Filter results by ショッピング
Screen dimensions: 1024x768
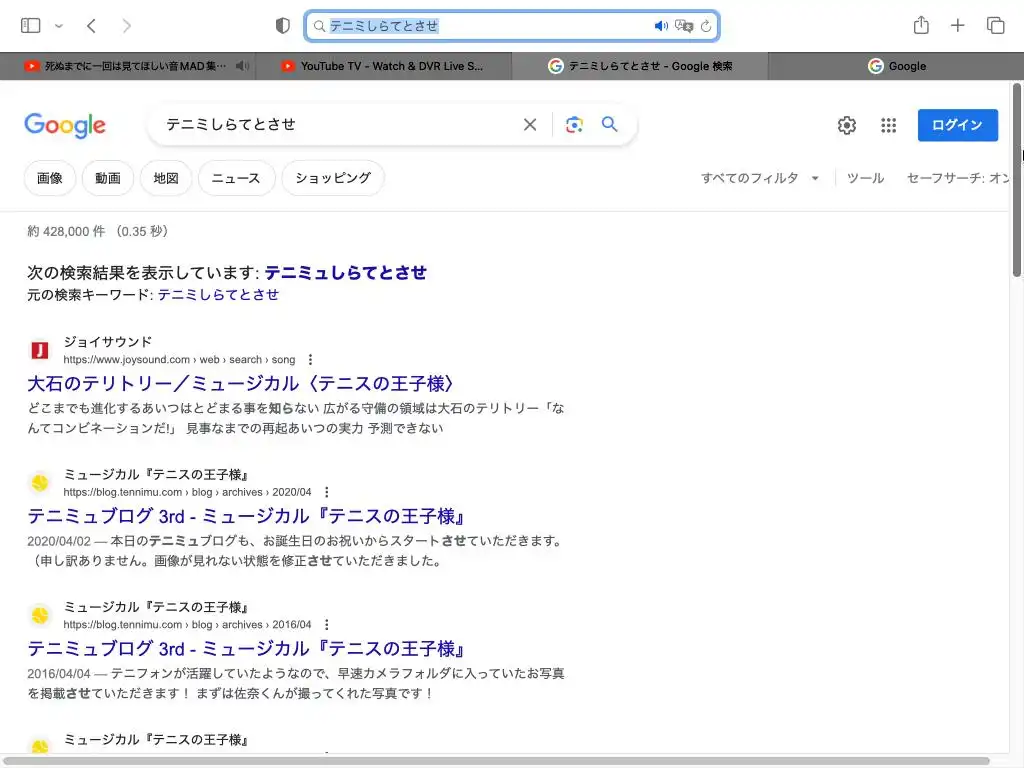(x=333, y=178)
